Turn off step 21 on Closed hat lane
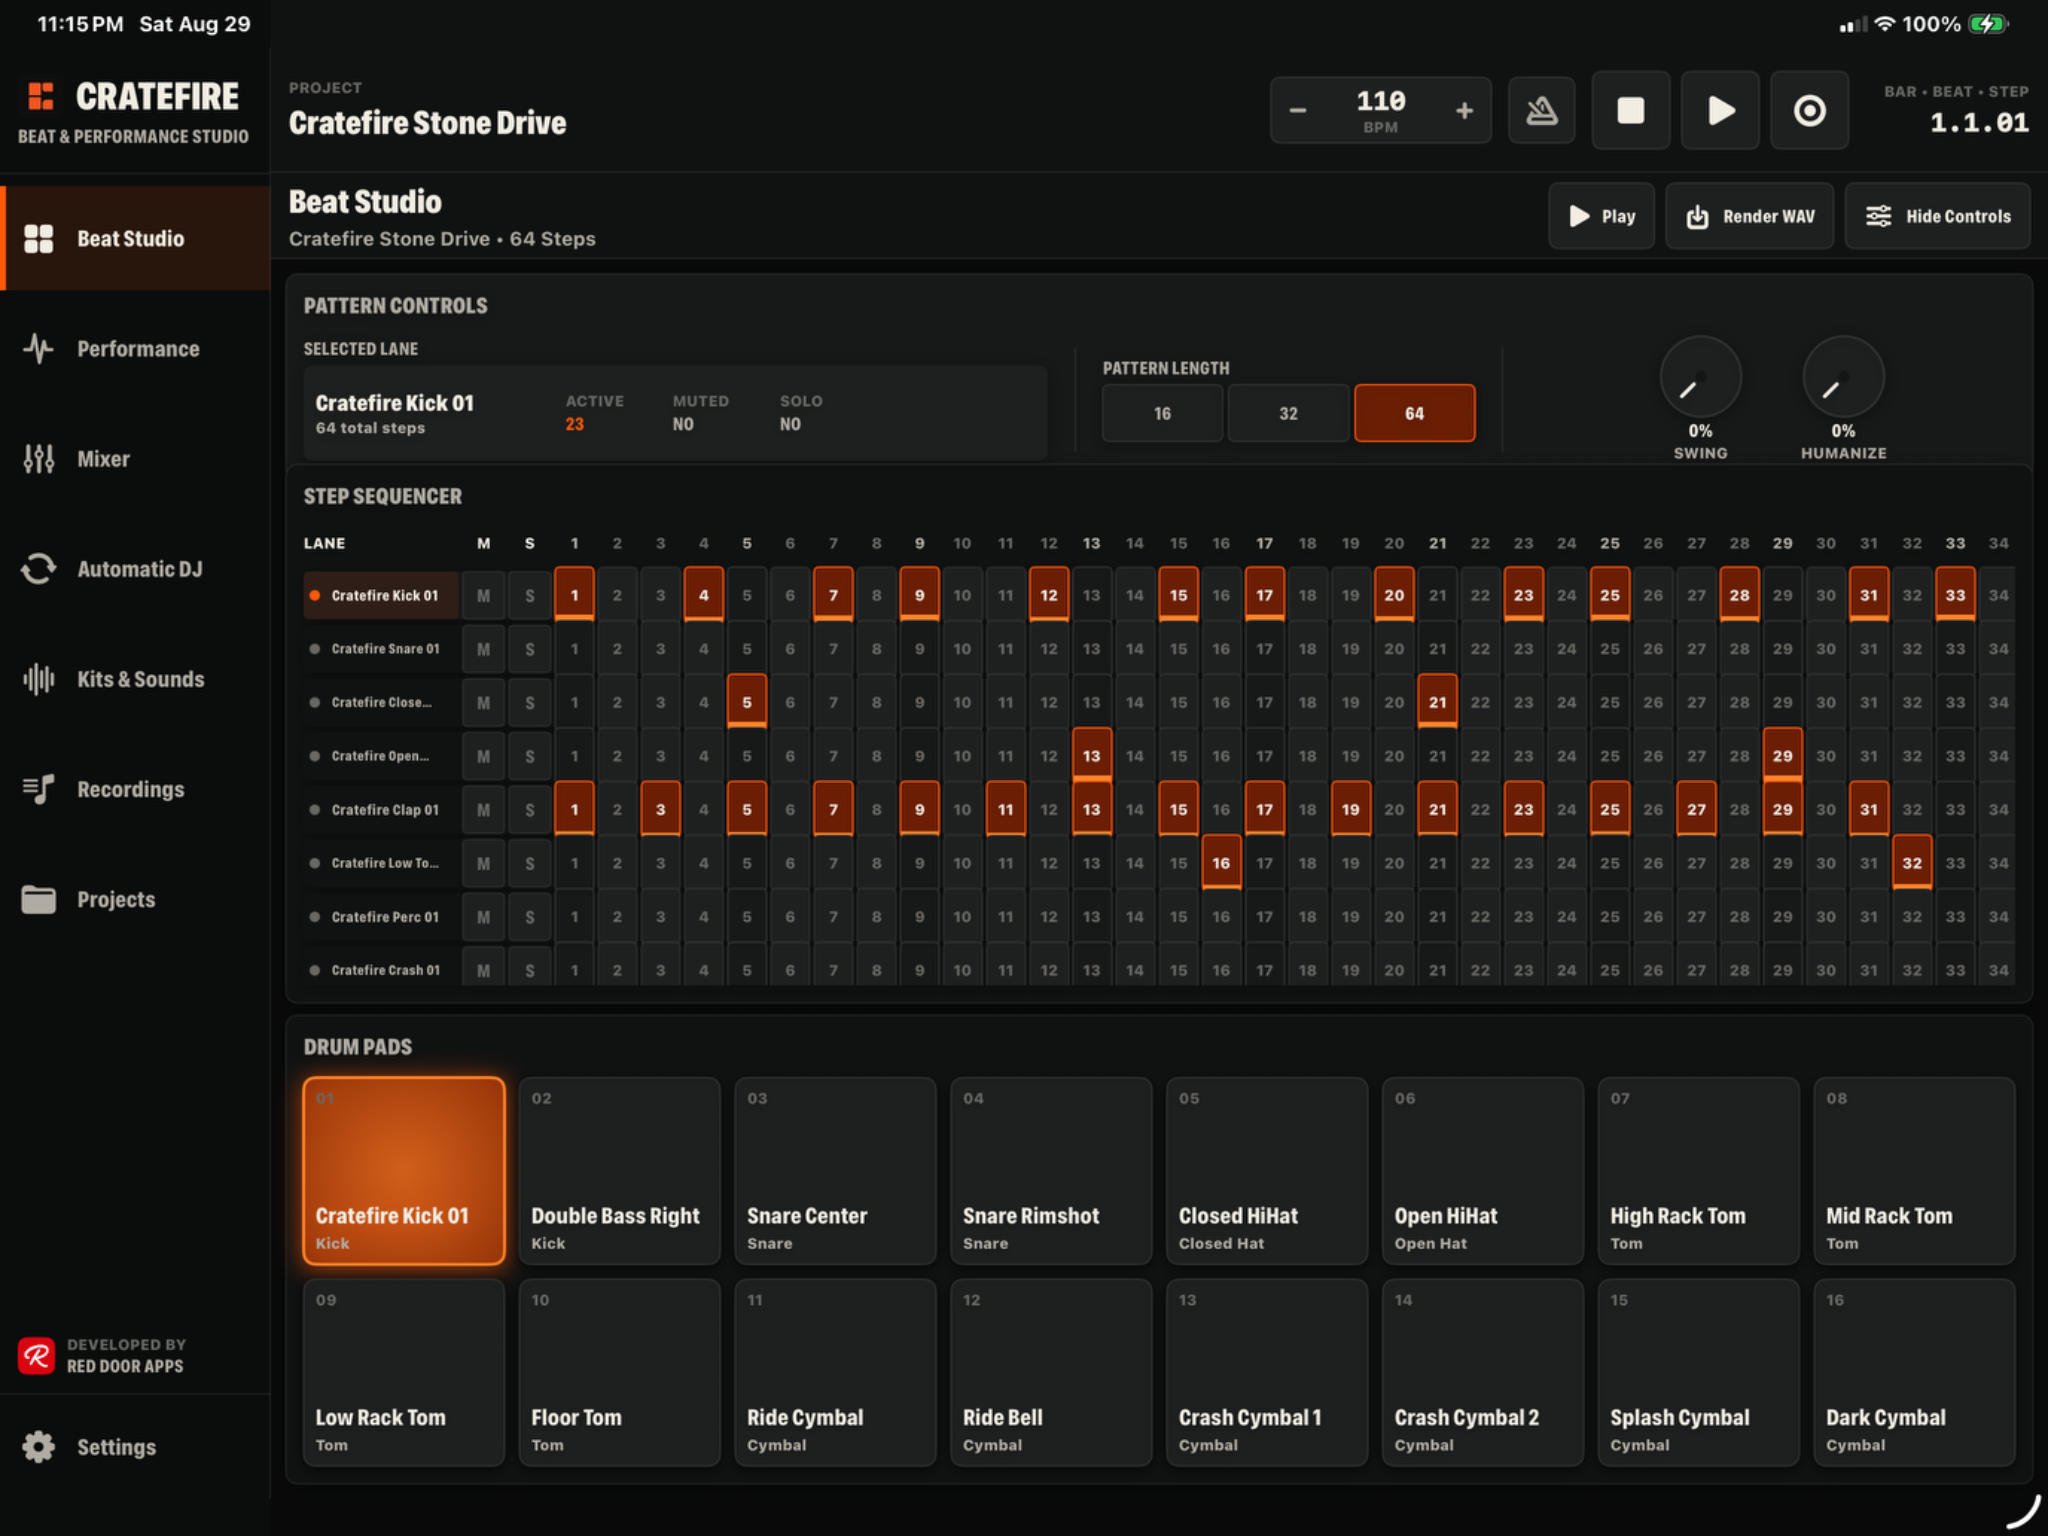The height and width of the screenshot is (1536, 2048). pos(1437,702)
